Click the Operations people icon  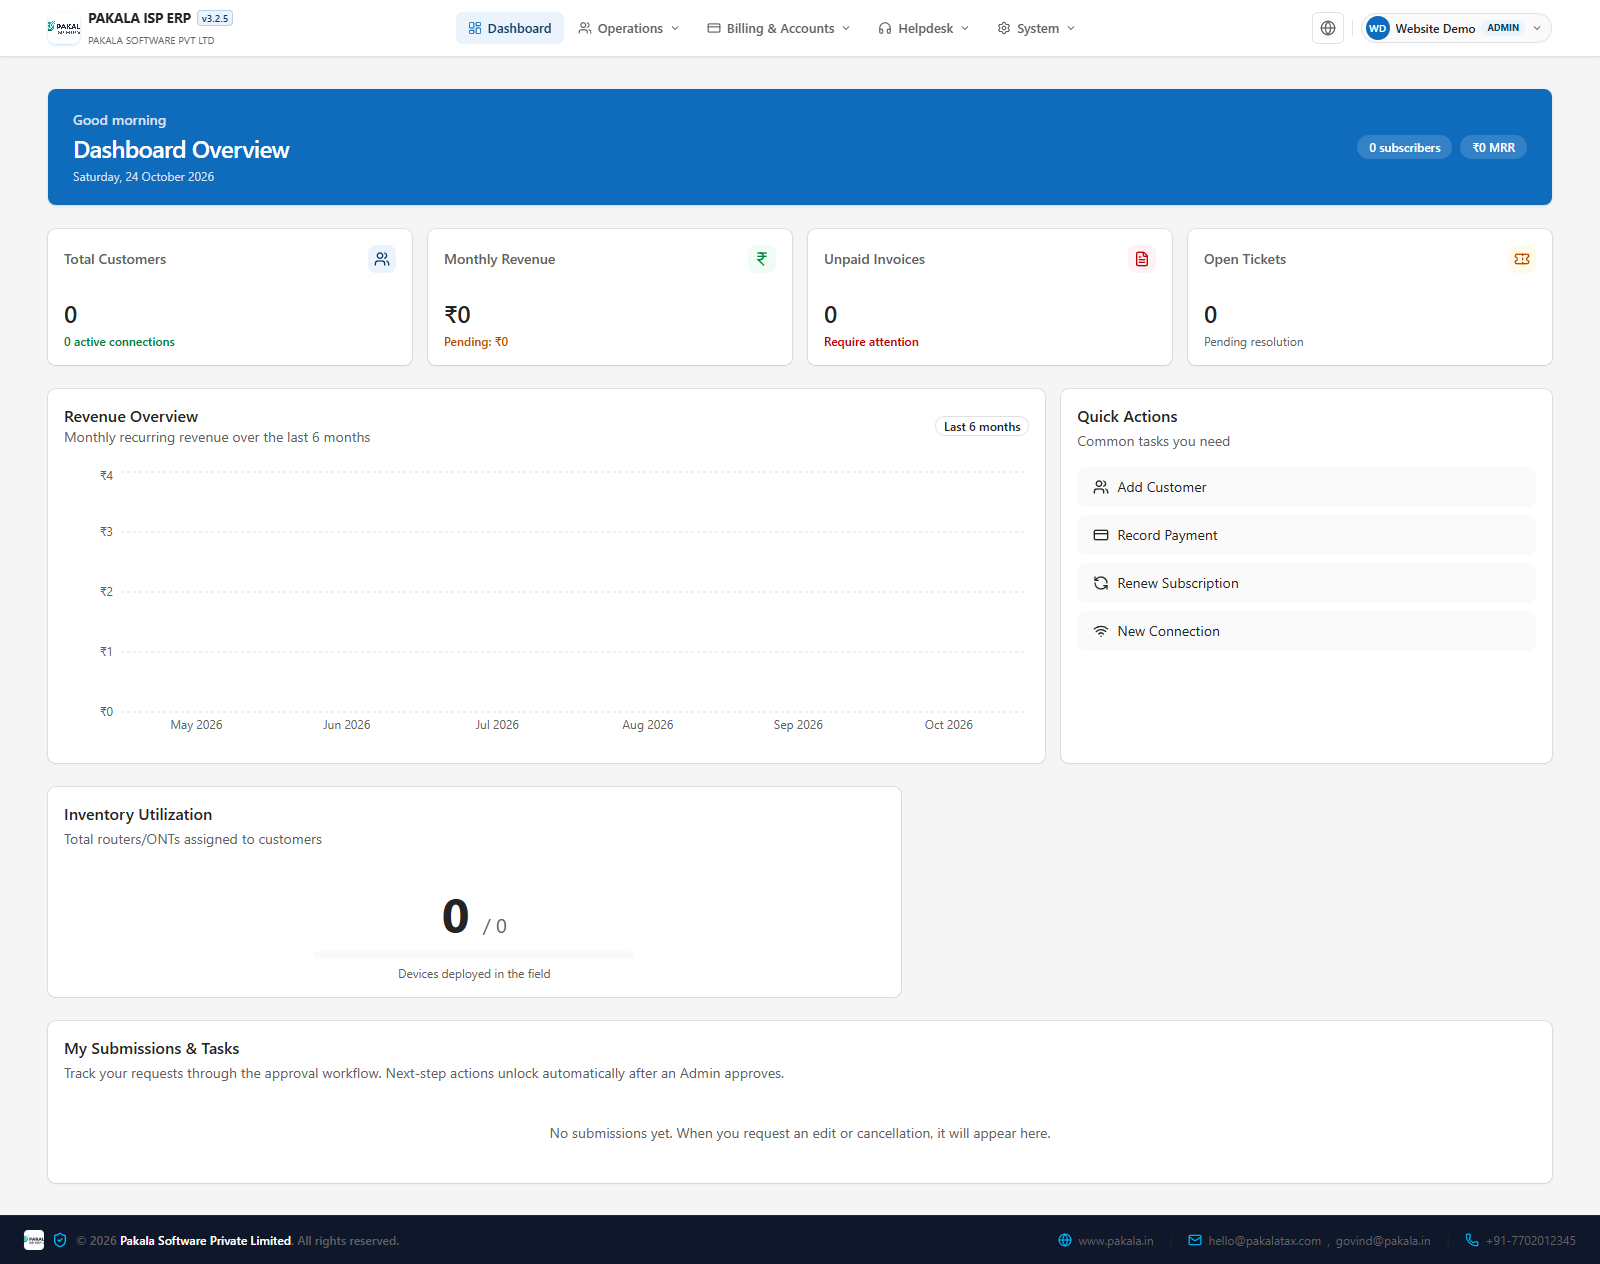pyautogui.click(x=585, y=28)
